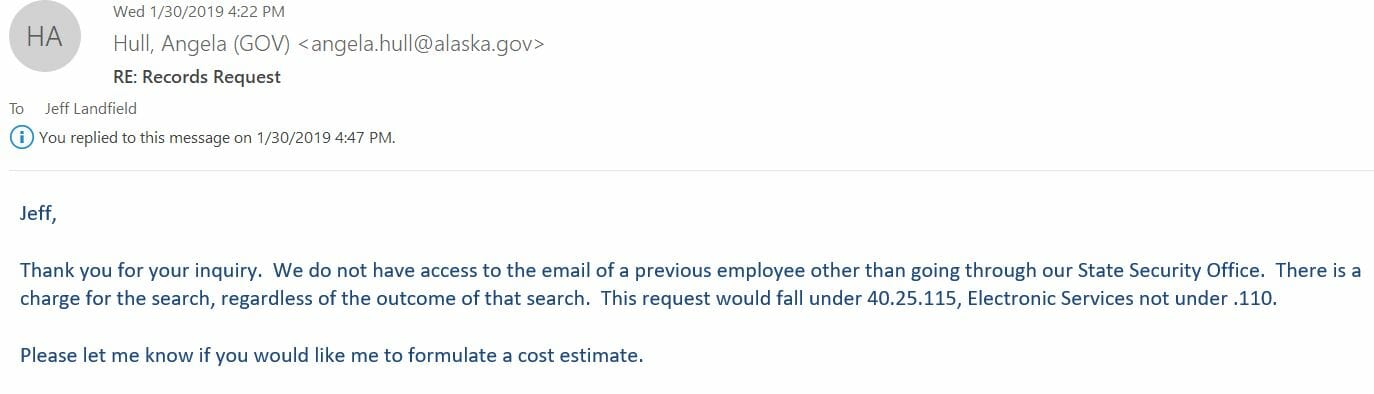The width and height of the screenshot is (1374, 394).
Task: Click recipient Jeff Landfield in To field
Action: (x=91, y=108)
